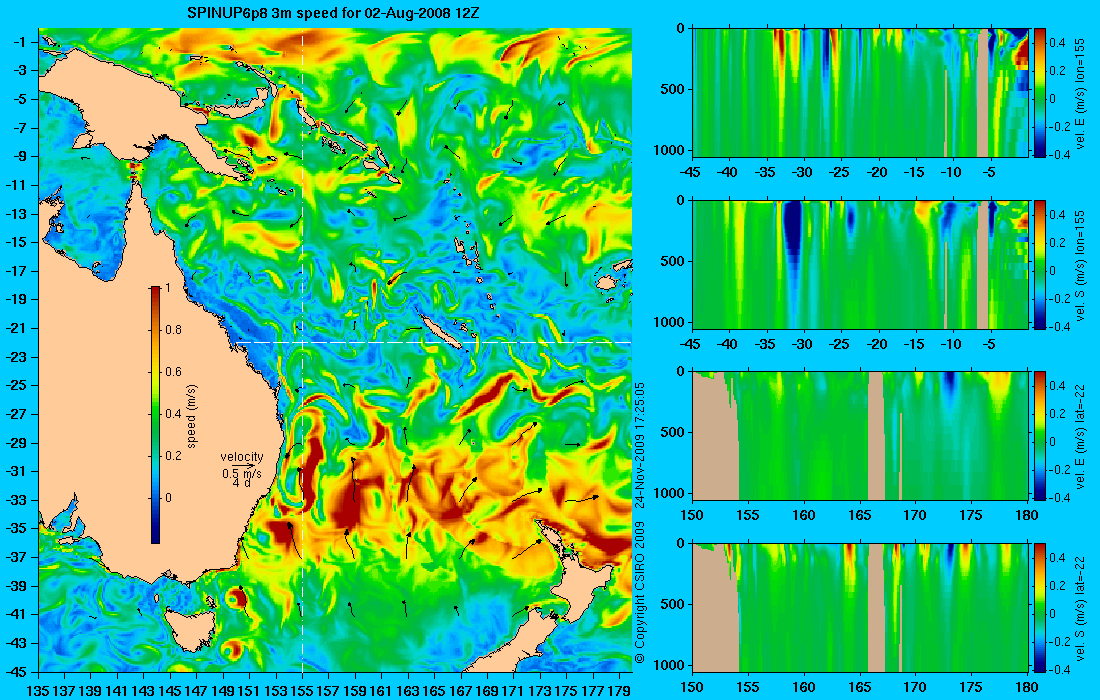Click the "0.5 m/s" velocity scale text

pos(242,474)
